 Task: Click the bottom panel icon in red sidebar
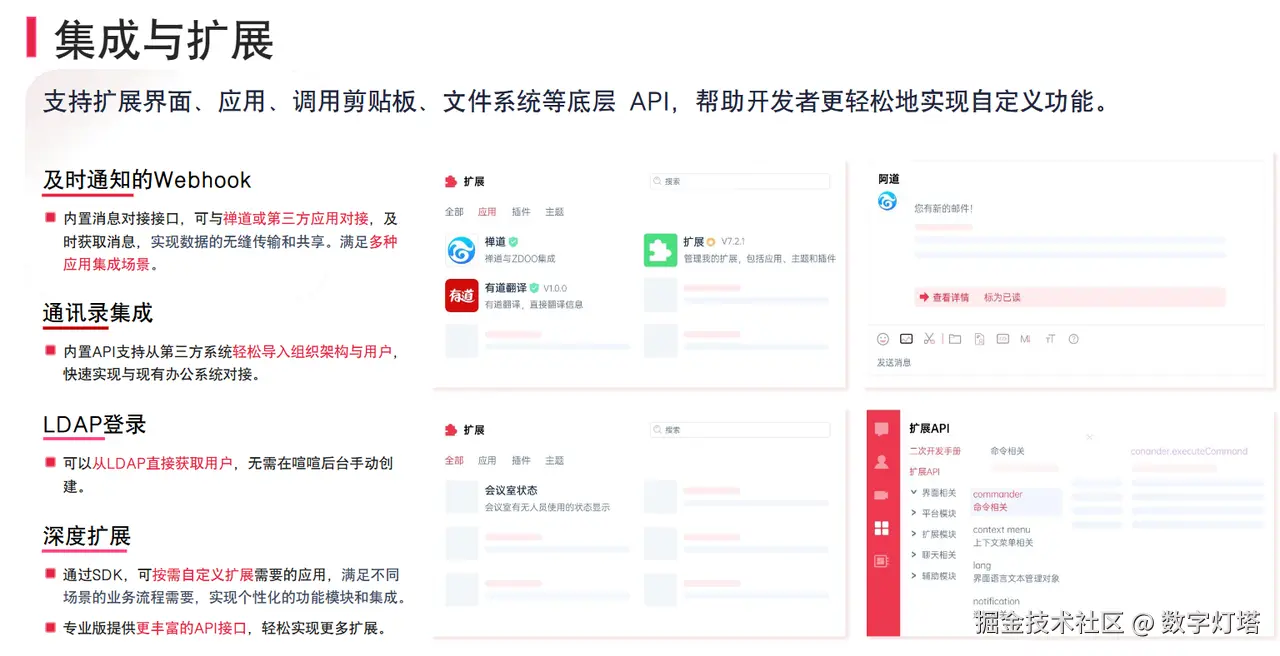[881, 561]
